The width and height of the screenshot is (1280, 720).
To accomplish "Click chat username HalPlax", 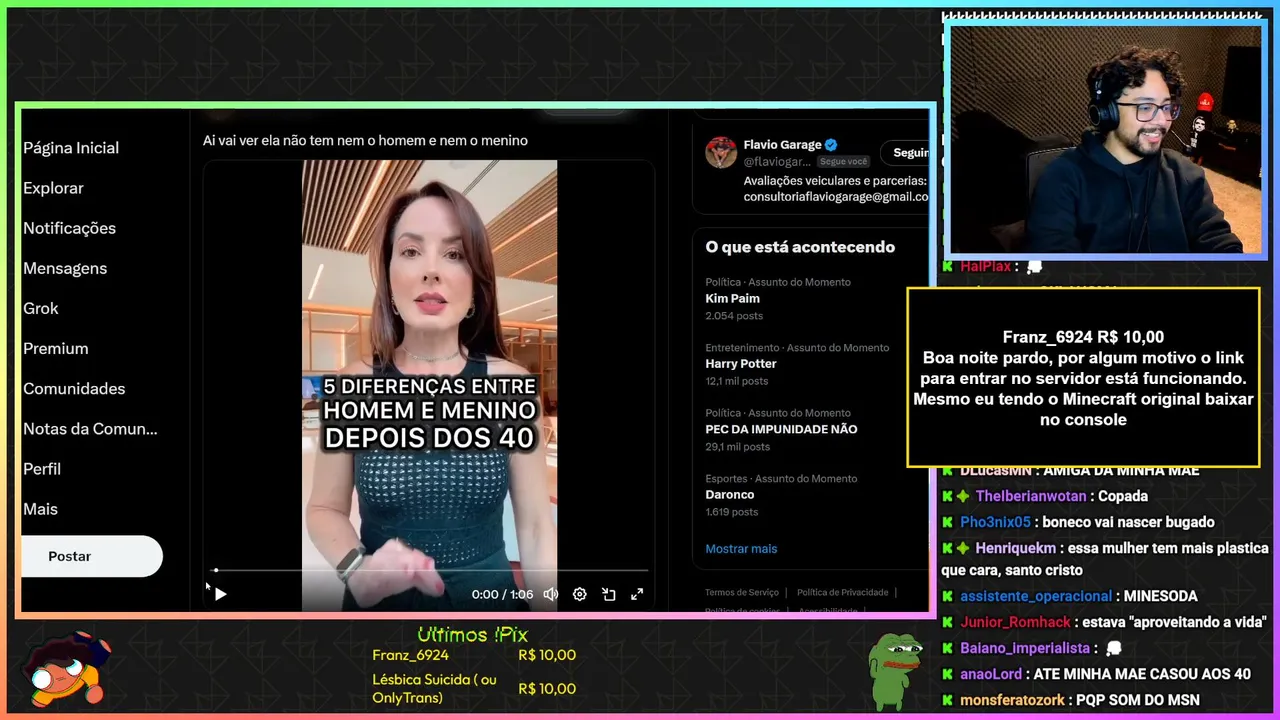I will [x=986, y=267].
